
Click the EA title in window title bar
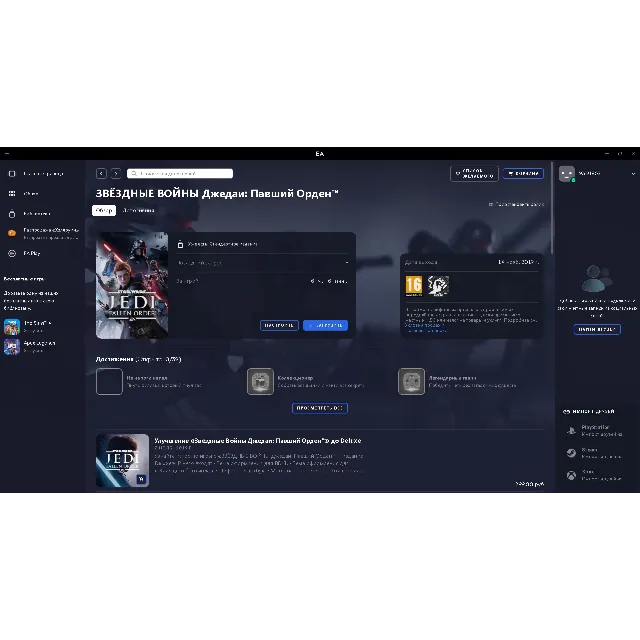tap(320, 154)
